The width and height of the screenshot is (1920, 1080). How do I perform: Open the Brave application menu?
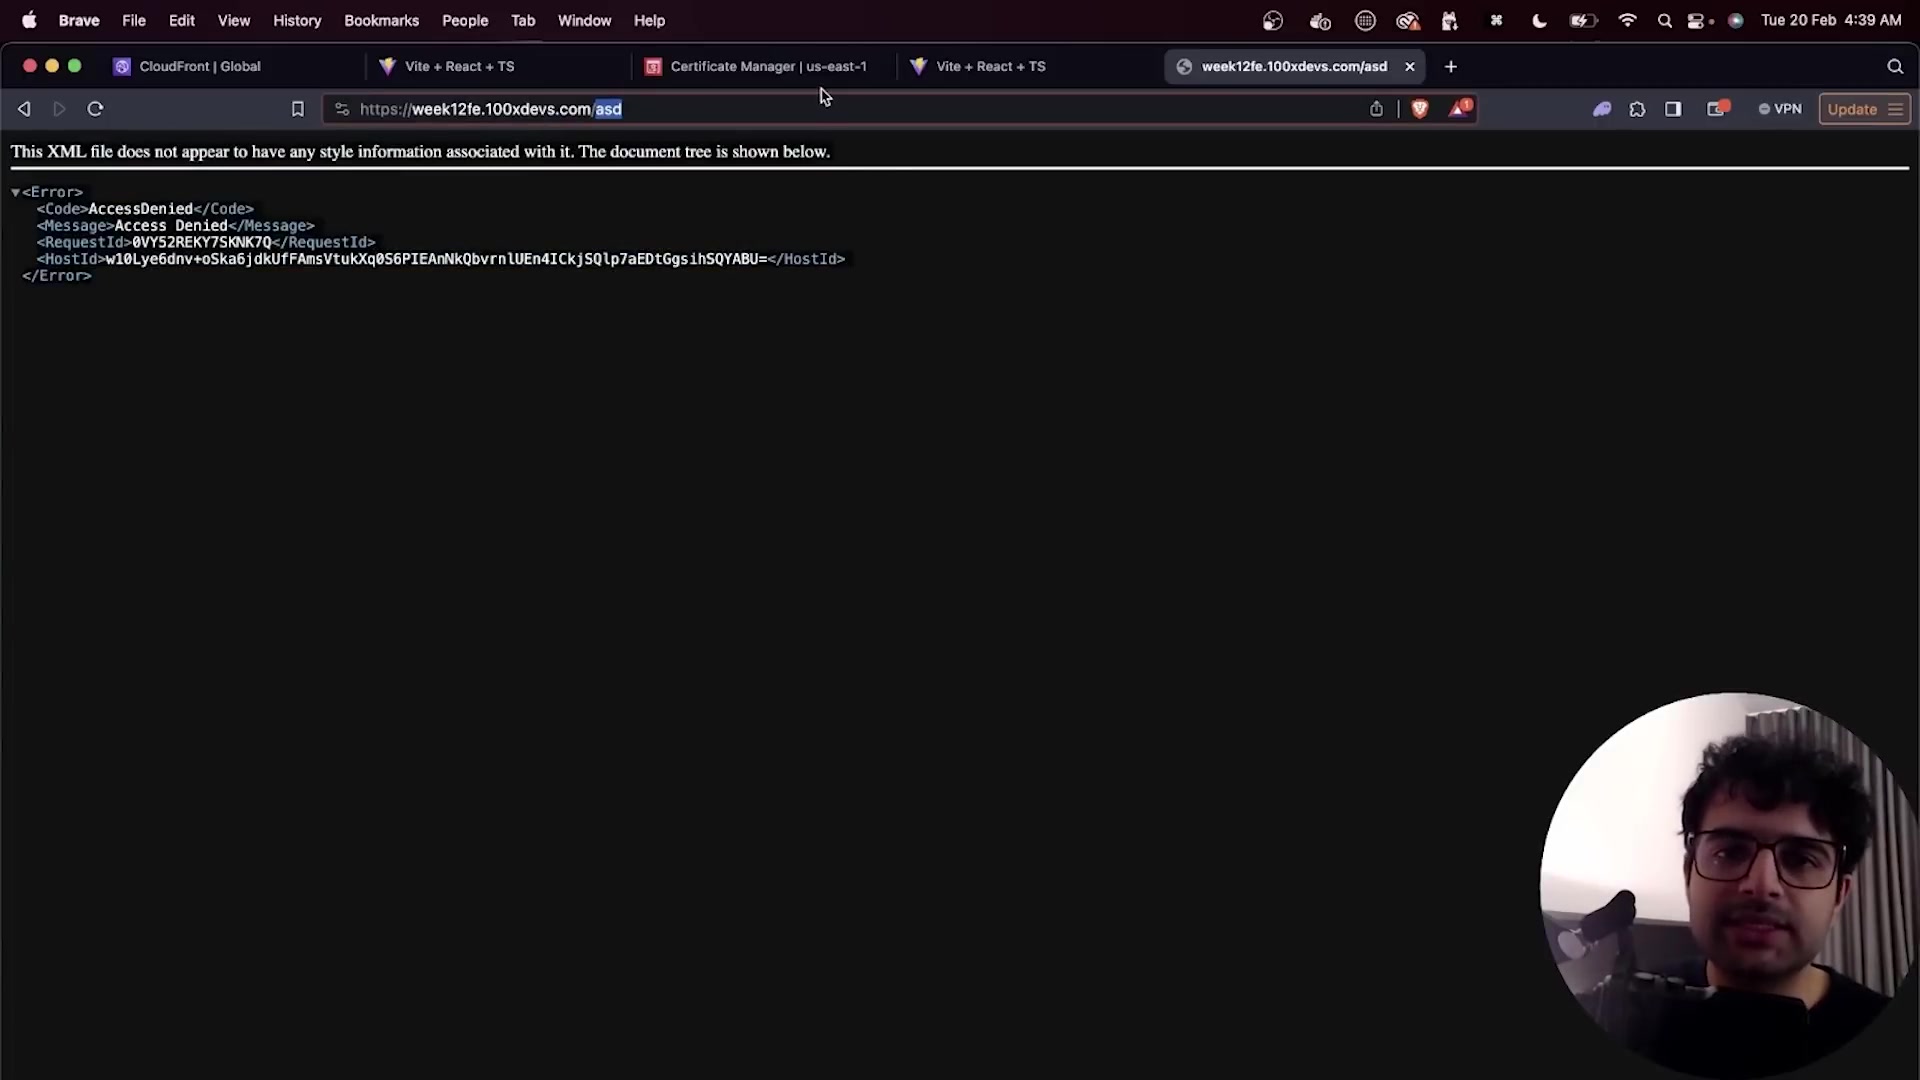click(x=79, y=20)
